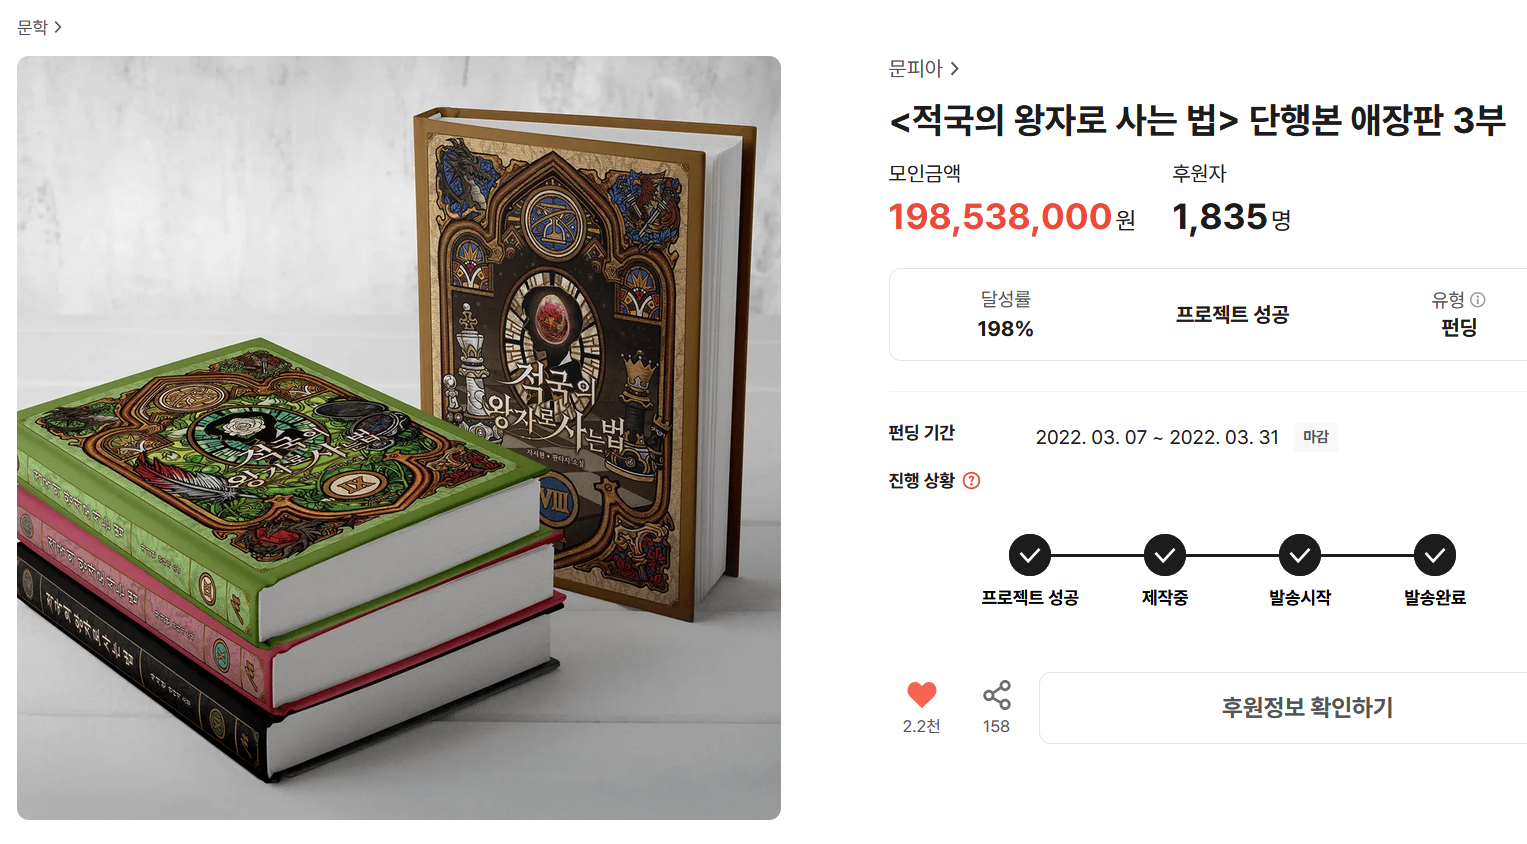1527x844 pixels.
Task: Click the 2.2천 like count
Action: click(921, 726)
